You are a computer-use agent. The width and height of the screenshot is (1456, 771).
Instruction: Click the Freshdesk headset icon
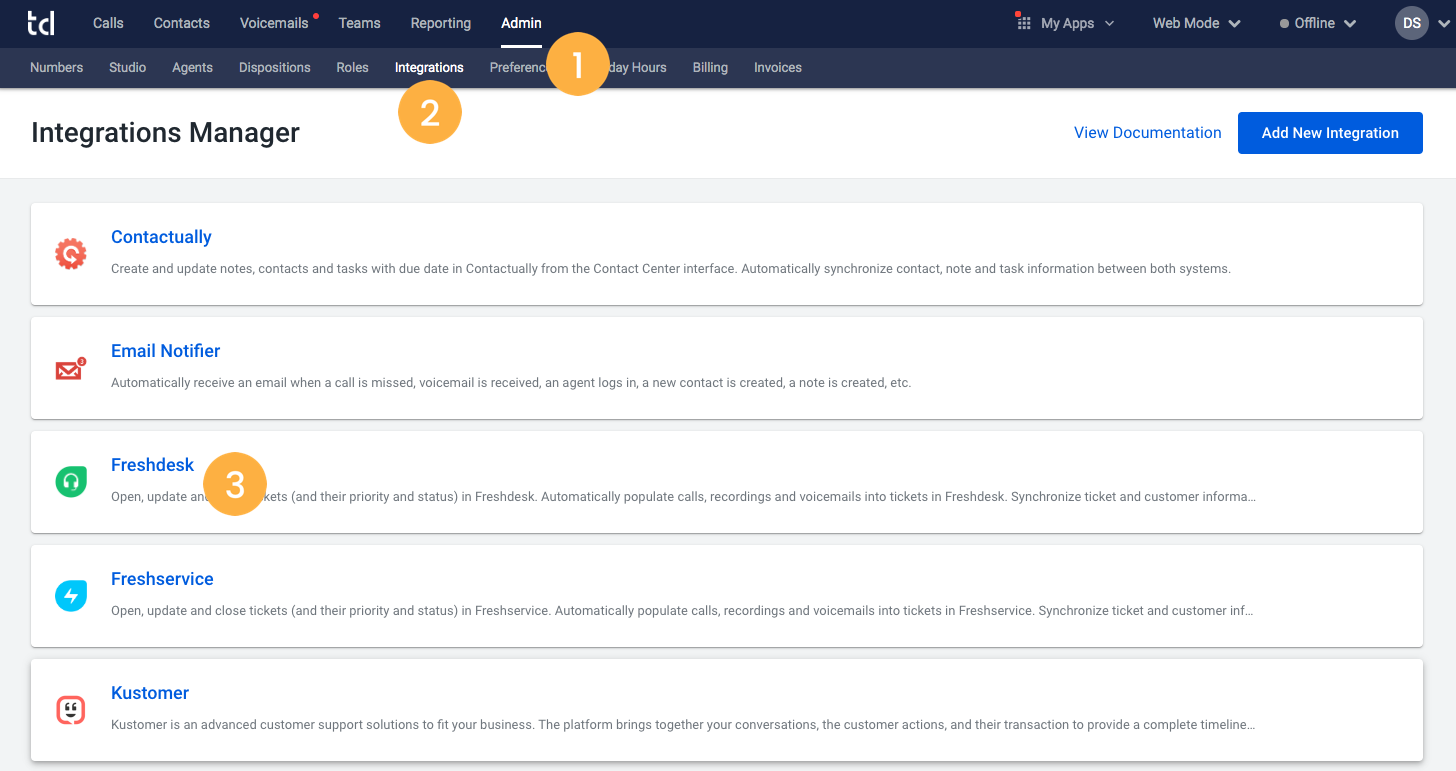70,483
